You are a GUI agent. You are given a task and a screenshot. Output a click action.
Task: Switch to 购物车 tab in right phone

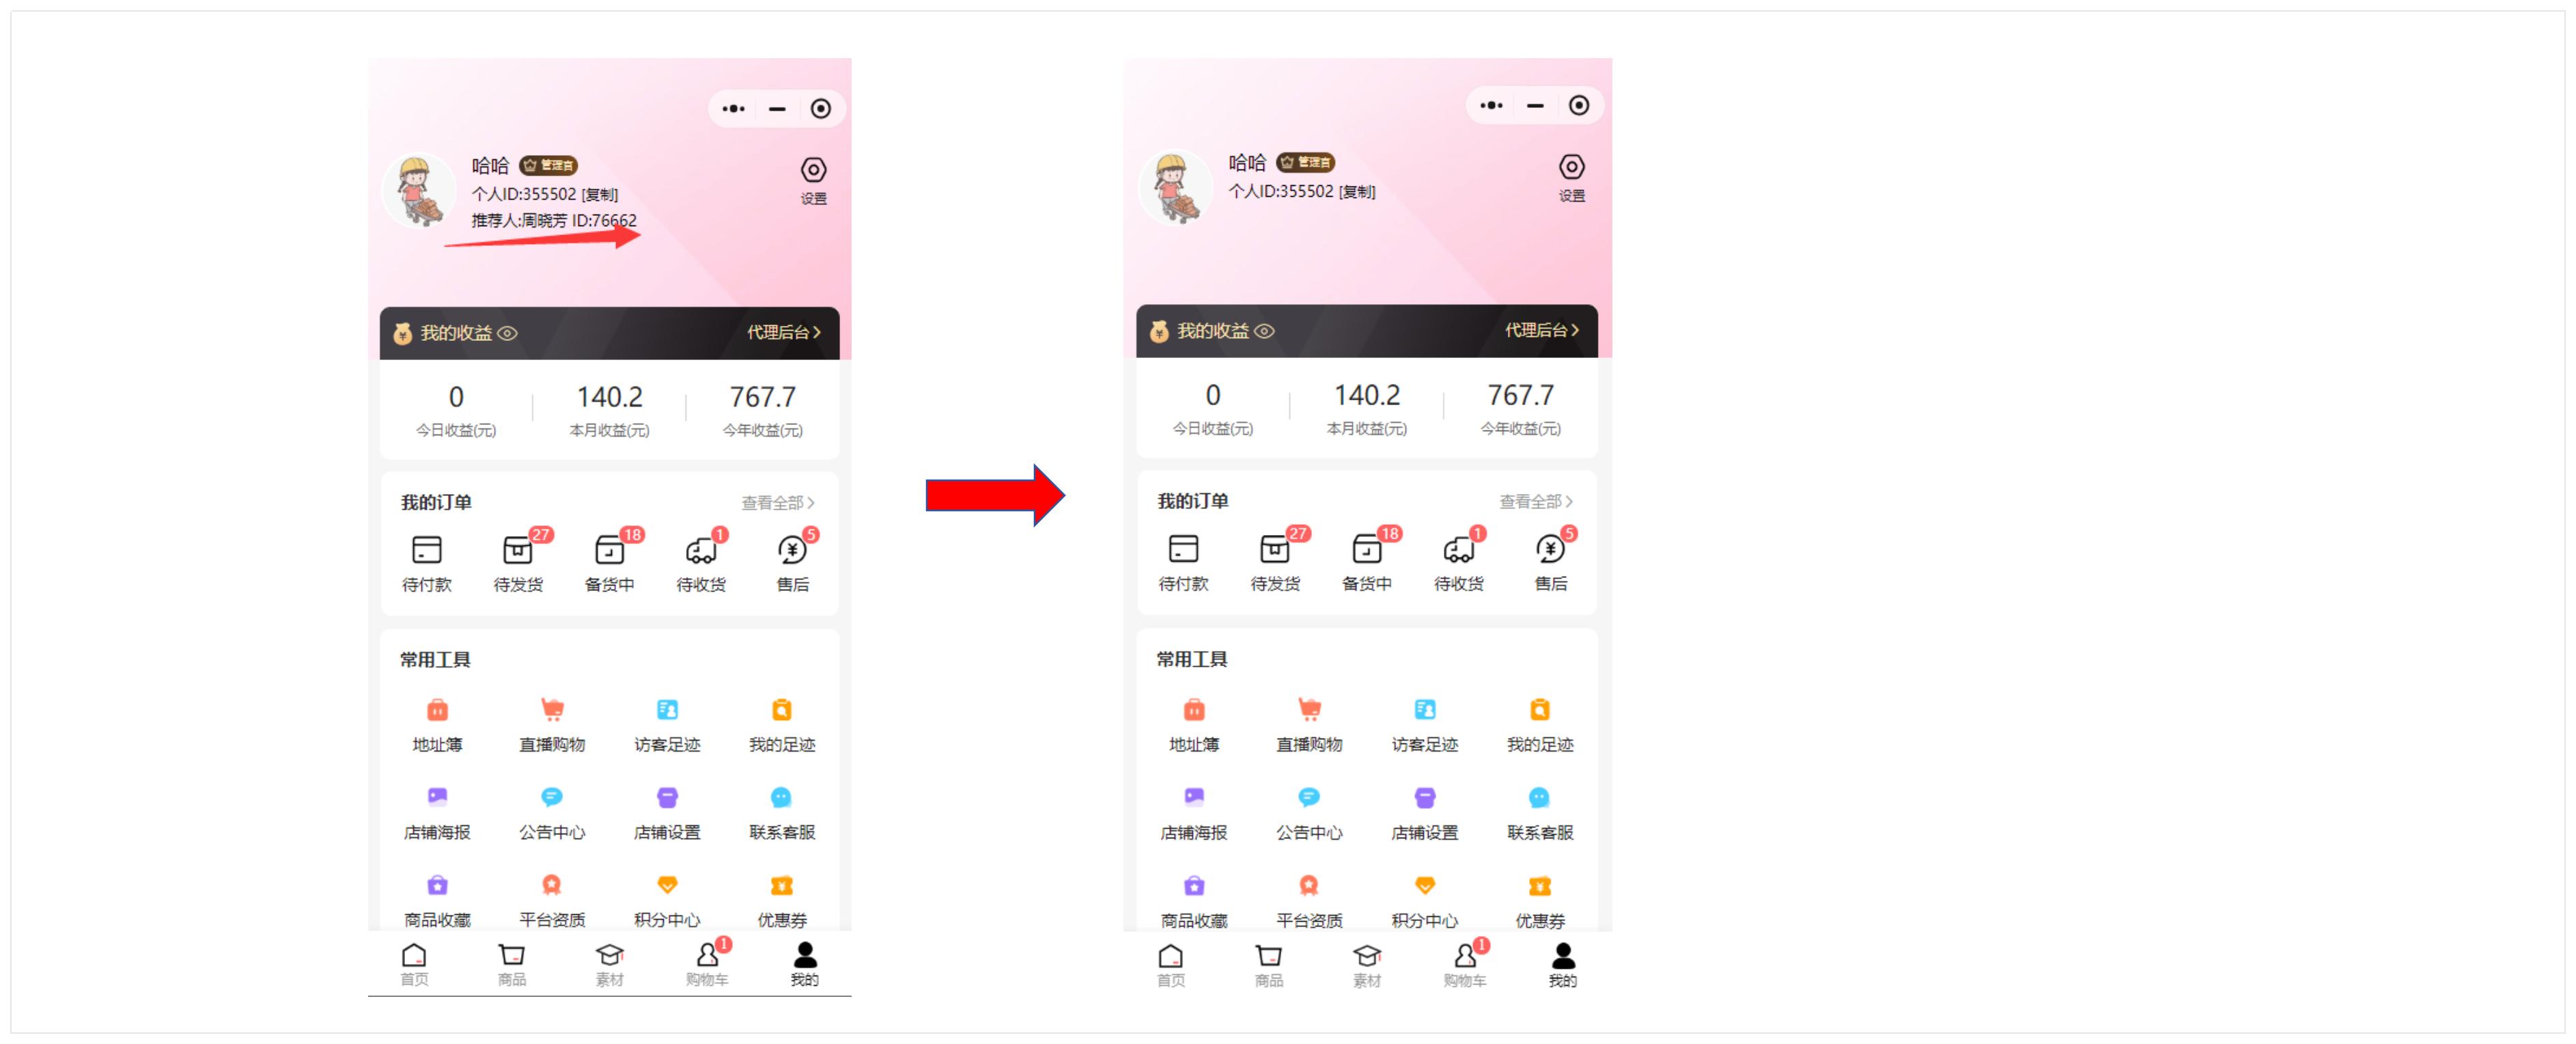pos(1465,965)
